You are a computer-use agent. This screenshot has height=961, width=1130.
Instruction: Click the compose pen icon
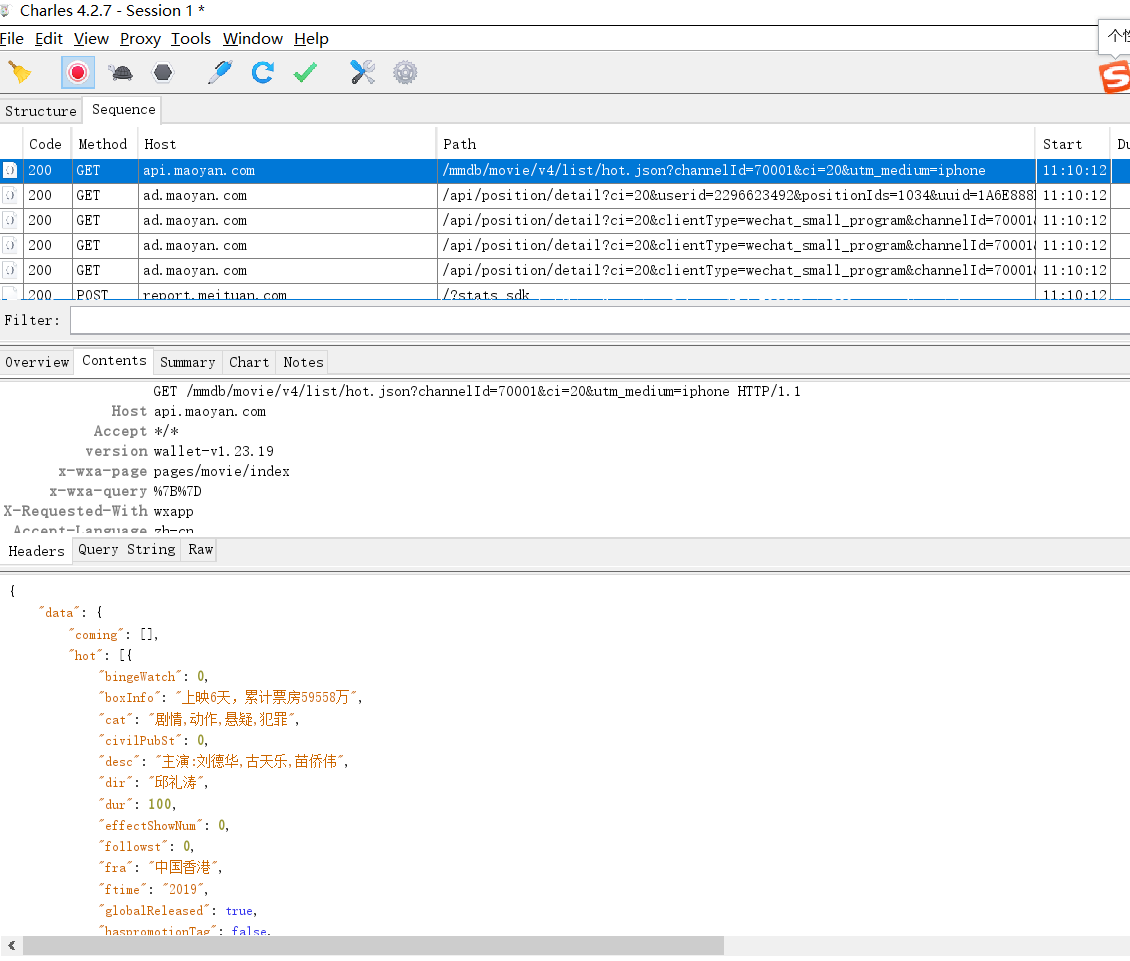point(219,72)
